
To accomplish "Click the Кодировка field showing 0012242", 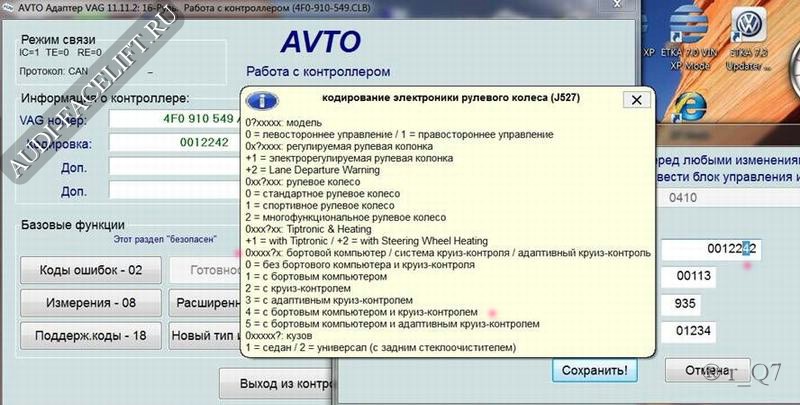I will (176, 143).
